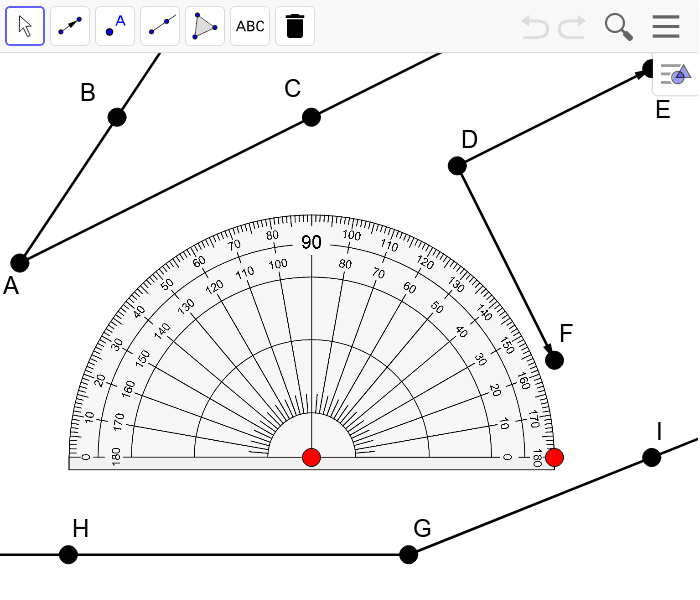Screen dimensions: 700x600
Task: Click point H
Action: 68,555
